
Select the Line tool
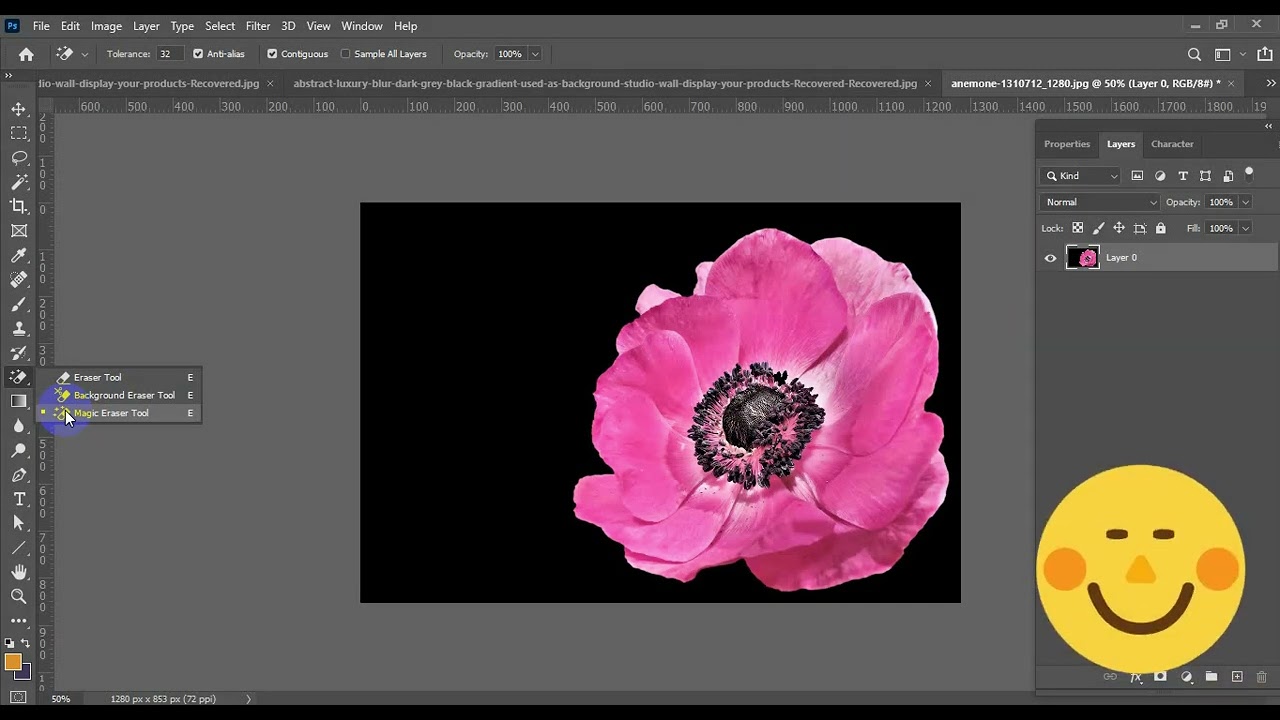tap(19, 548)
